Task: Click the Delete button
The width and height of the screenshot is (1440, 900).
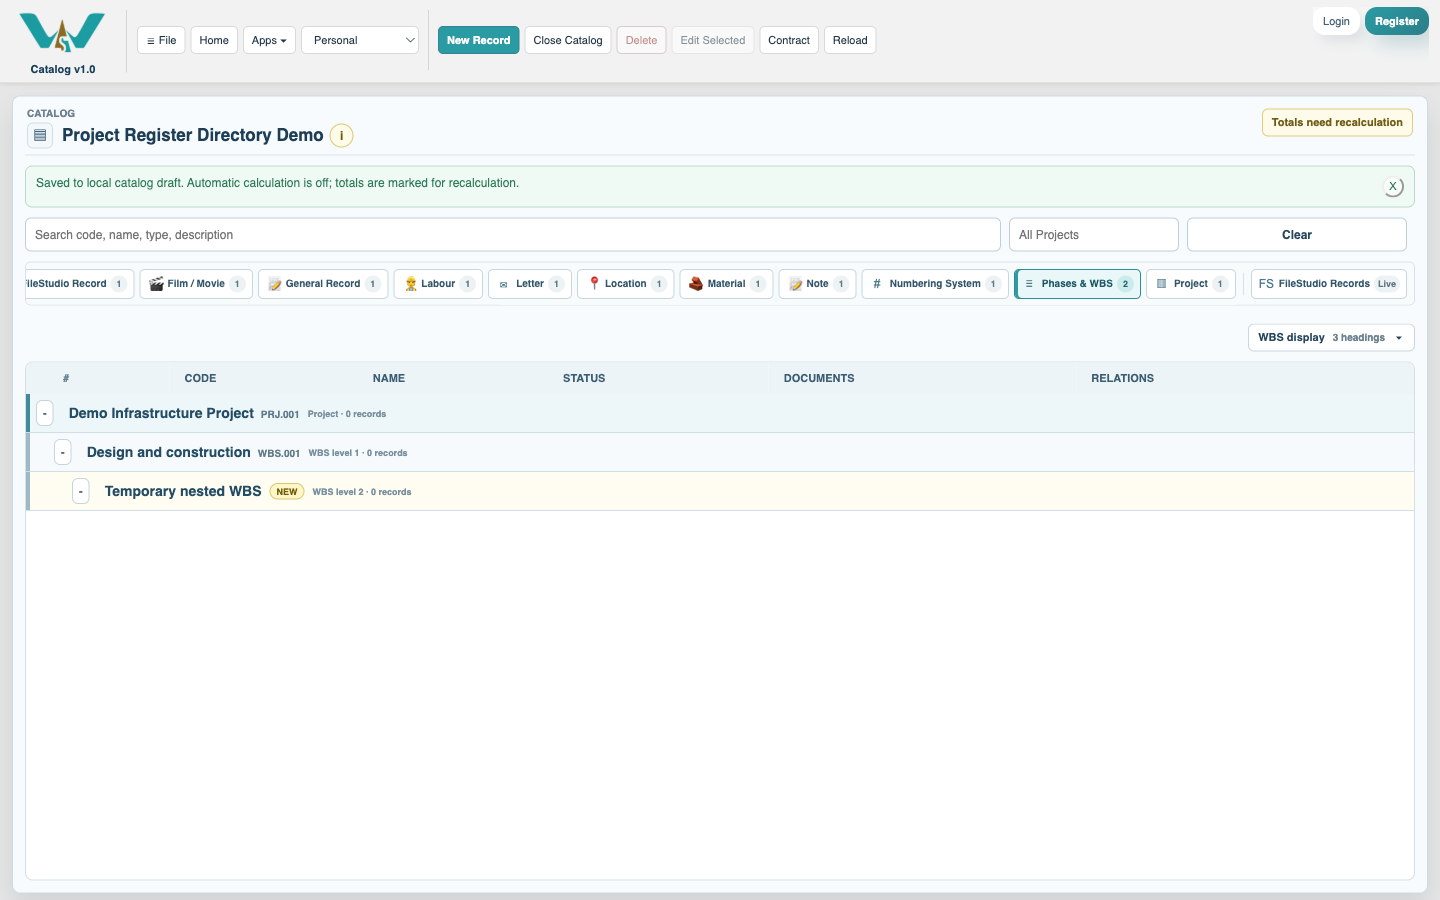Action: click(641, 40)
